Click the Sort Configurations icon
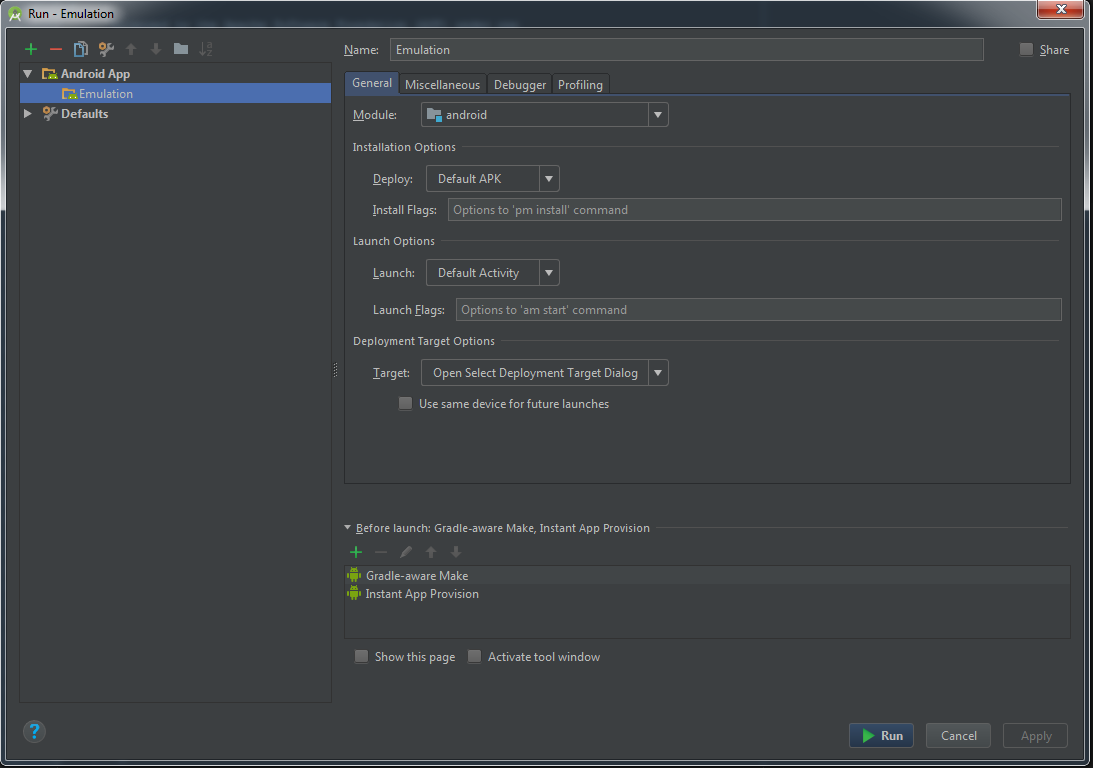Screen dimensions: 1093x768 click(x=206, y=49)
